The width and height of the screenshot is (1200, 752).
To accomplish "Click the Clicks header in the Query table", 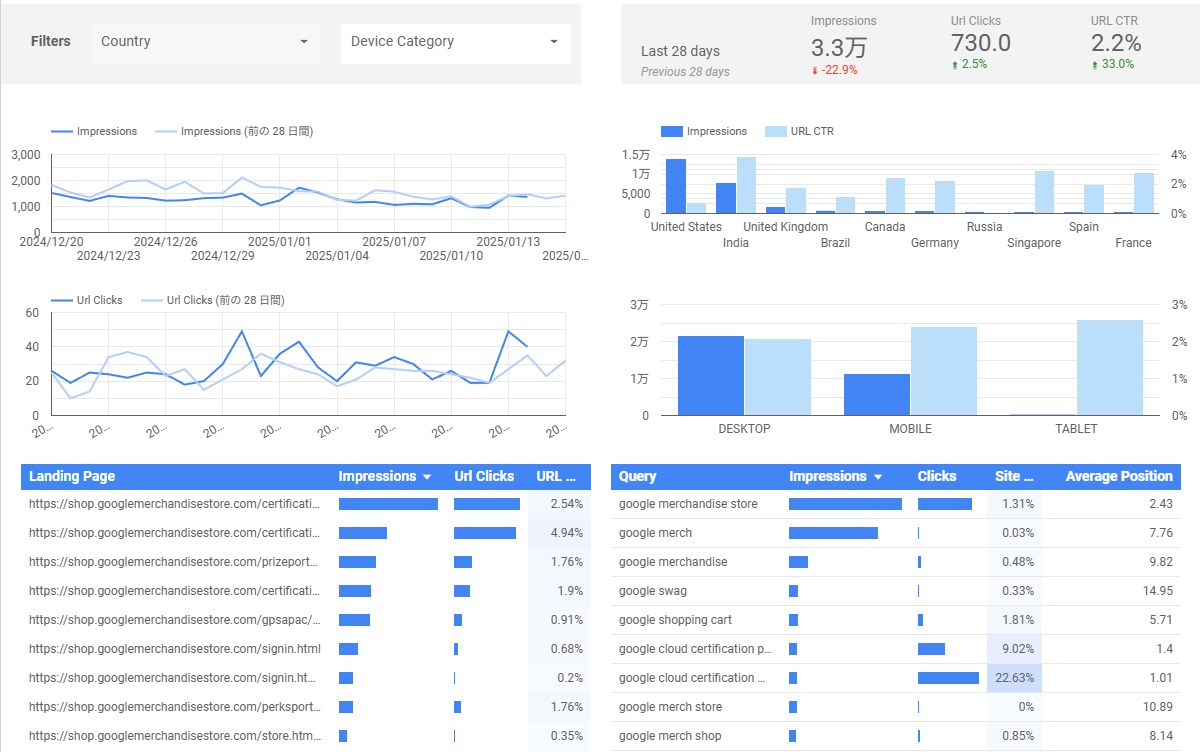I will (937, 476).
